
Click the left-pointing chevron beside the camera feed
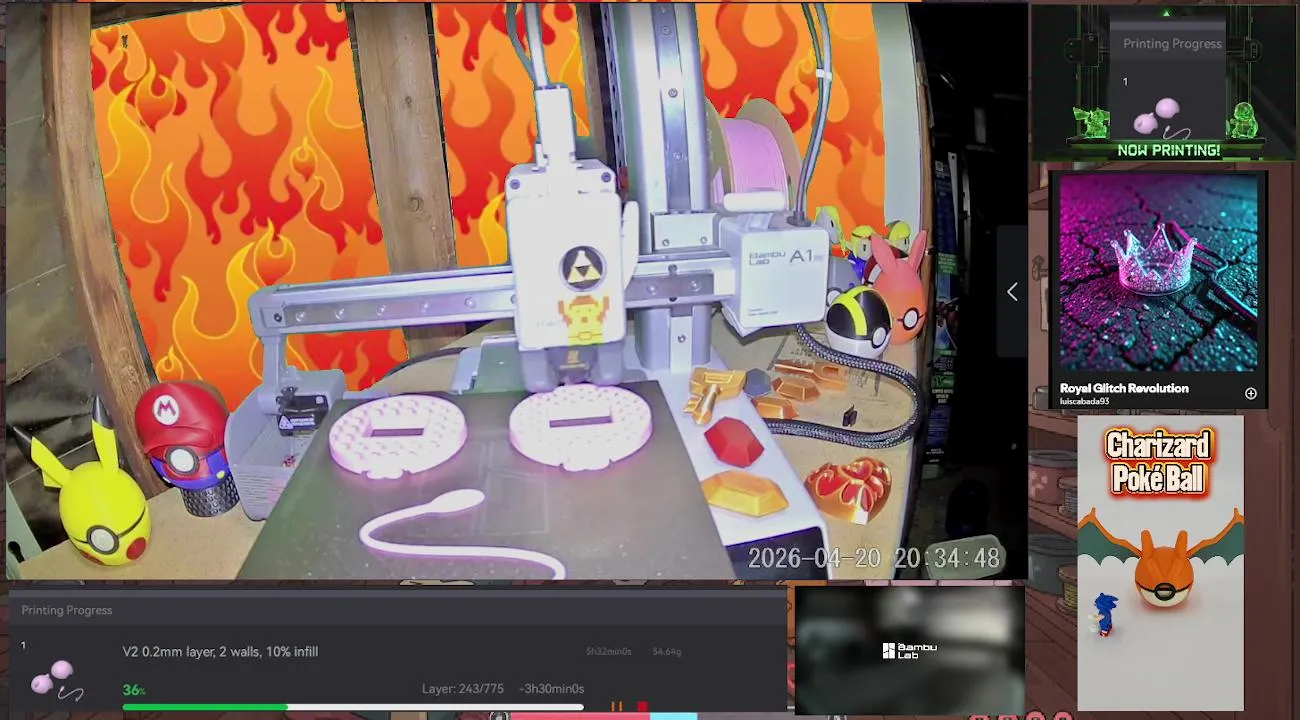(1012, 291)
